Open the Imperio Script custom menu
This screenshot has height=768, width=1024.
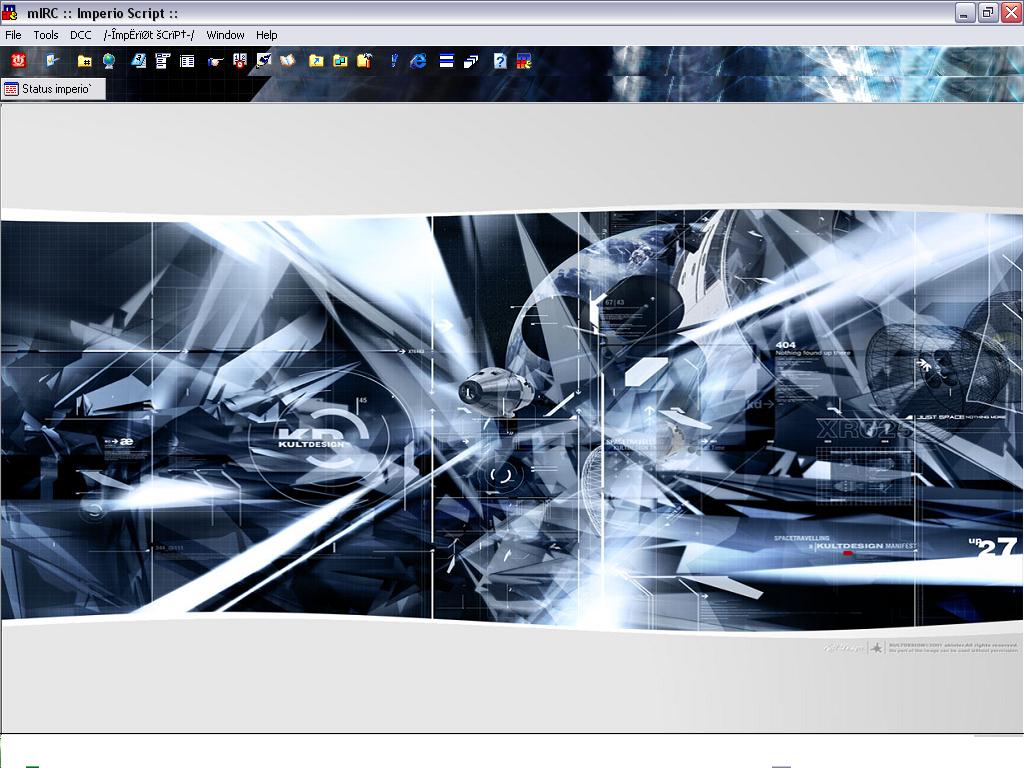click(149, 35)
